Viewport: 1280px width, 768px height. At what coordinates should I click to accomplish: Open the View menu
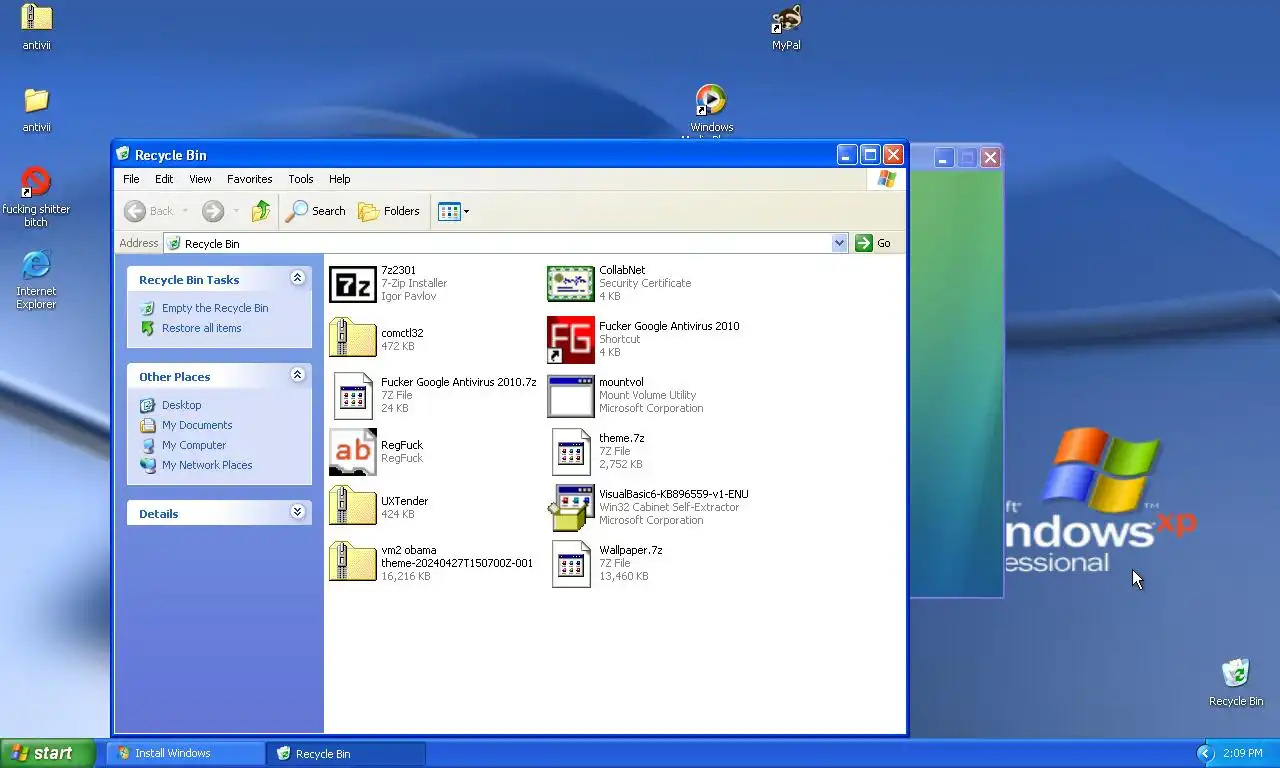(200, 179)
